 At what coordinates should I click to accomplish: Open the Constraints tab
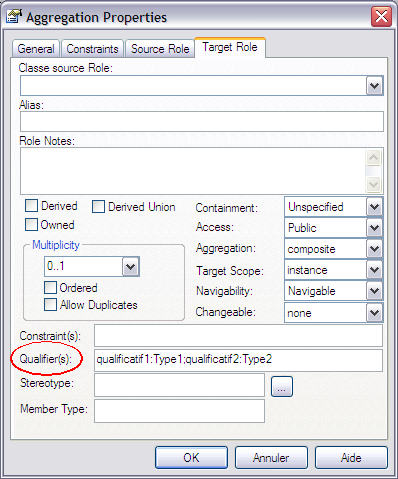click(92, 49)
